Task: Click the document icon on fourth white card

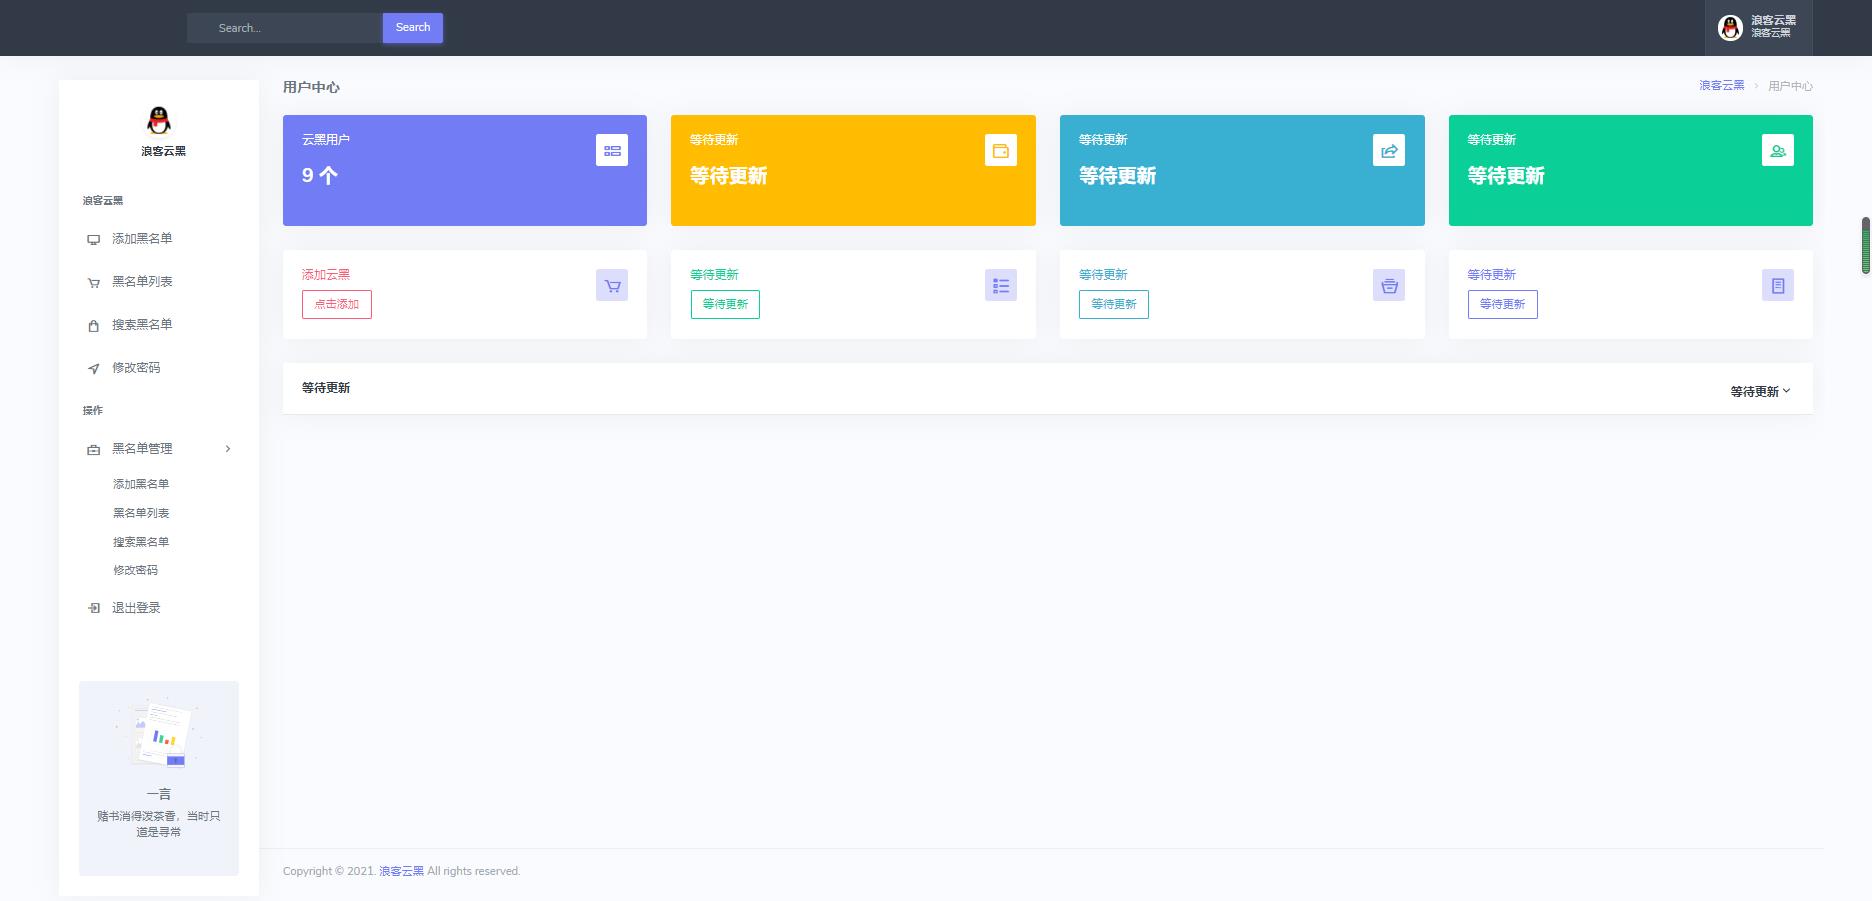Action: point(1777,286)
